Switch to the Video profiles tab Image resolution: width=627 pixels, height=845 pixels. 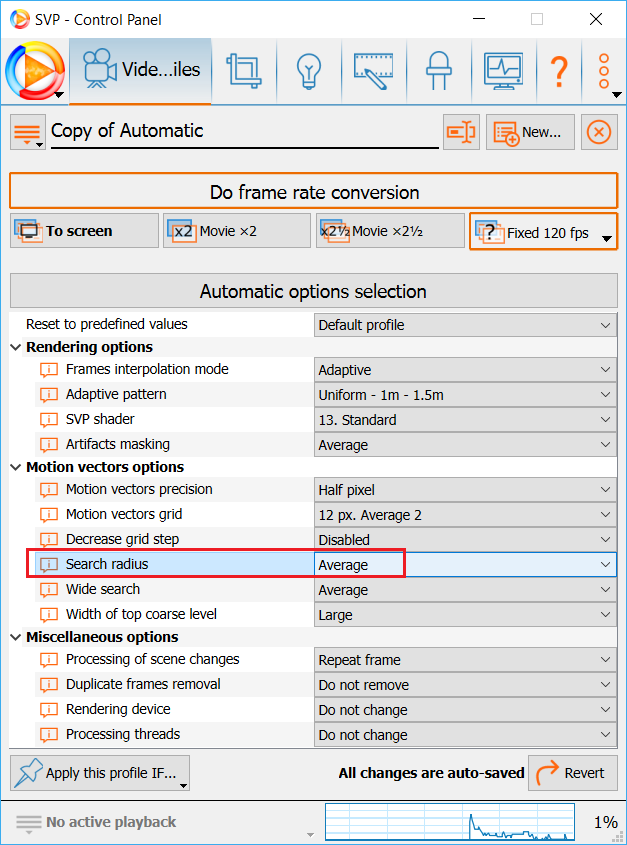pos(140,70)
